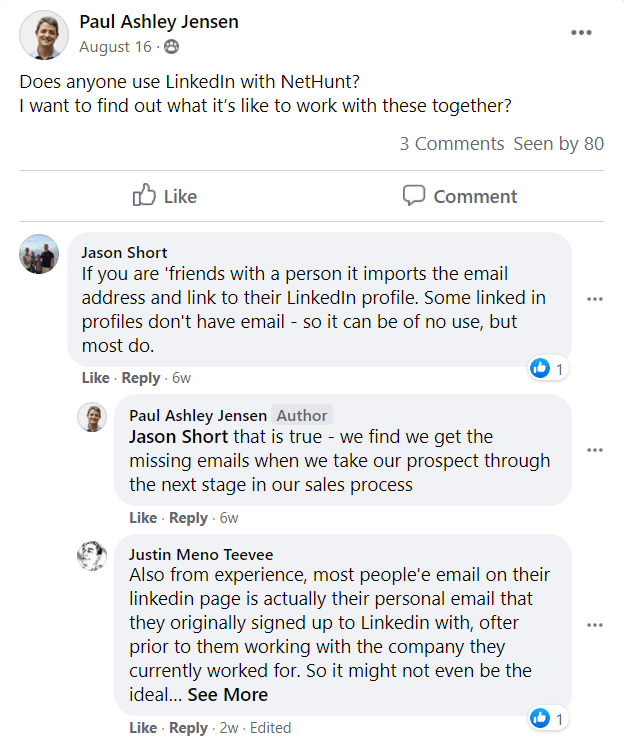This screenshot has height=743, width=624.
Task: Reply to Jason Short's comment
Action: 141,378
